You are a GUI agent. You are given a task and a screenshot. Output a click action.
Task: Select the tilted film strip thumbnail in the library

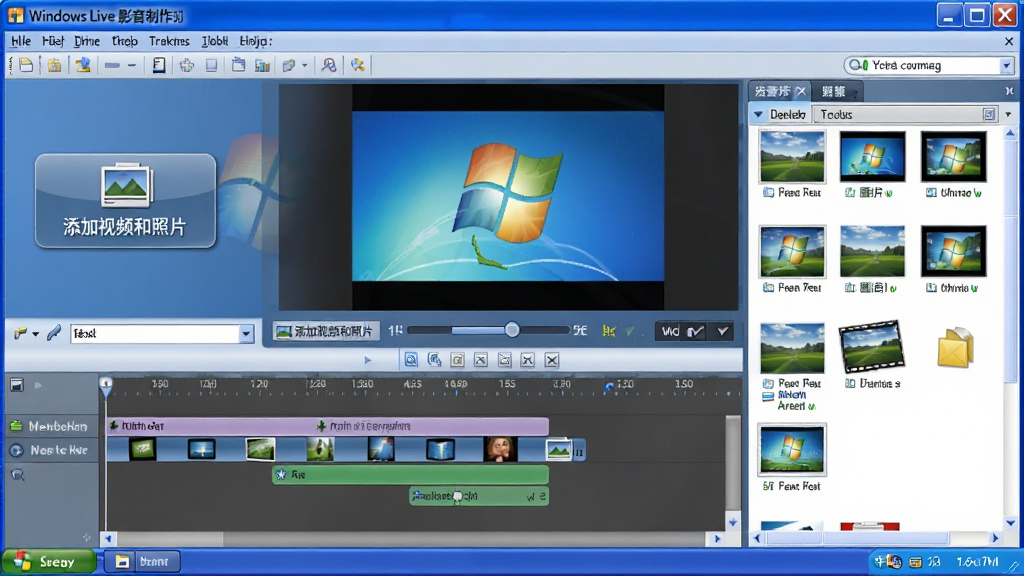pos(871,346)
